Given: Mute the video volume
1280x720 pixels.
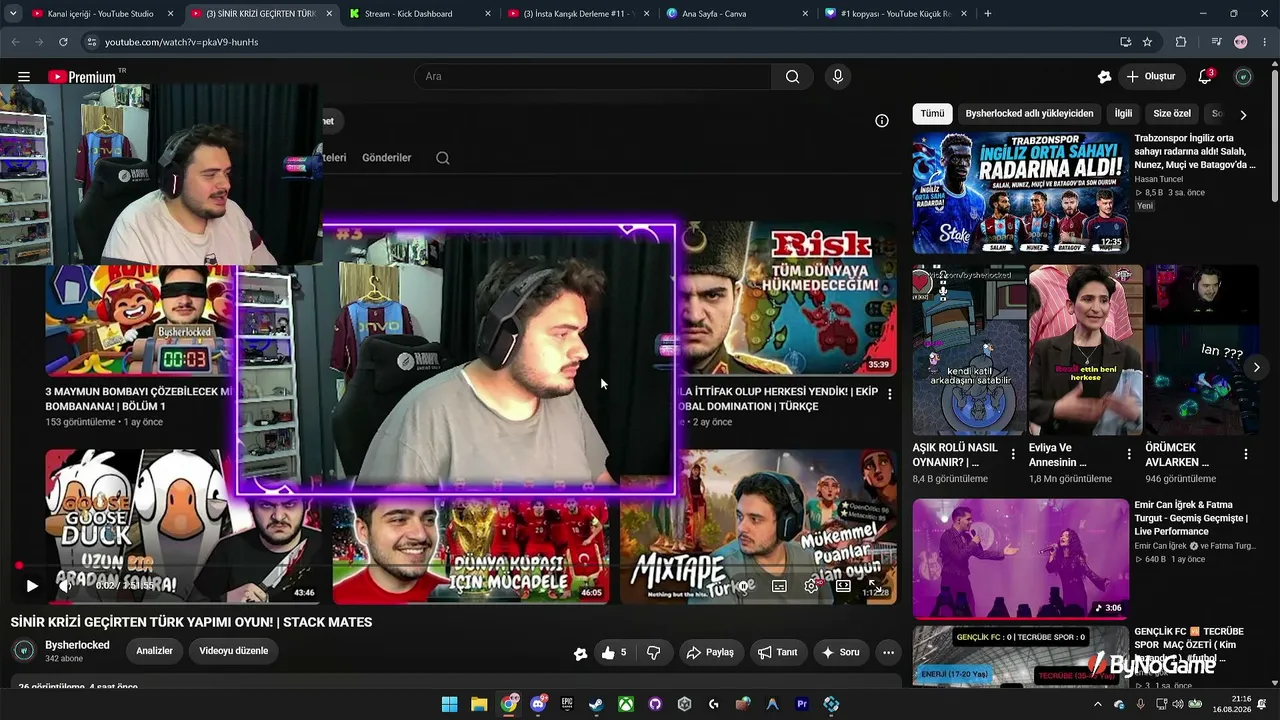Looking at the screenshot, I should click(x=66, y=586).
